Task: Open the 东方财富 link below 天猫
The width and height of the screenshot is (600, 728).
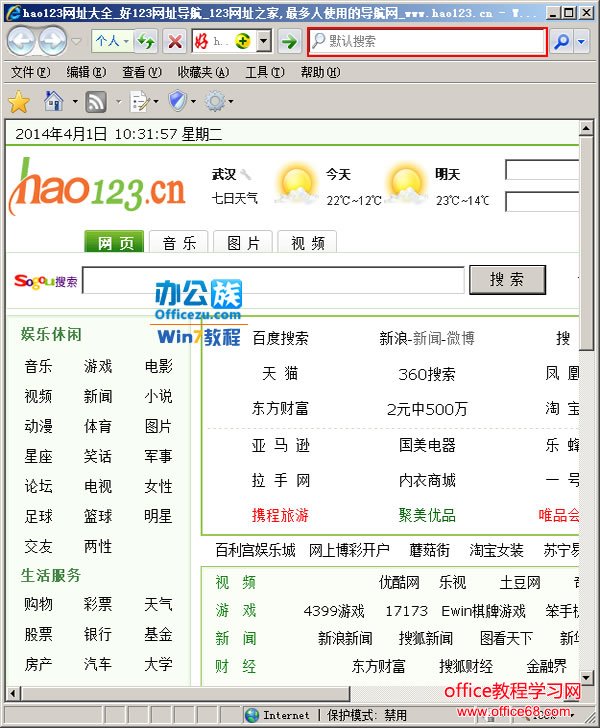Action: (x=280, y=409)
